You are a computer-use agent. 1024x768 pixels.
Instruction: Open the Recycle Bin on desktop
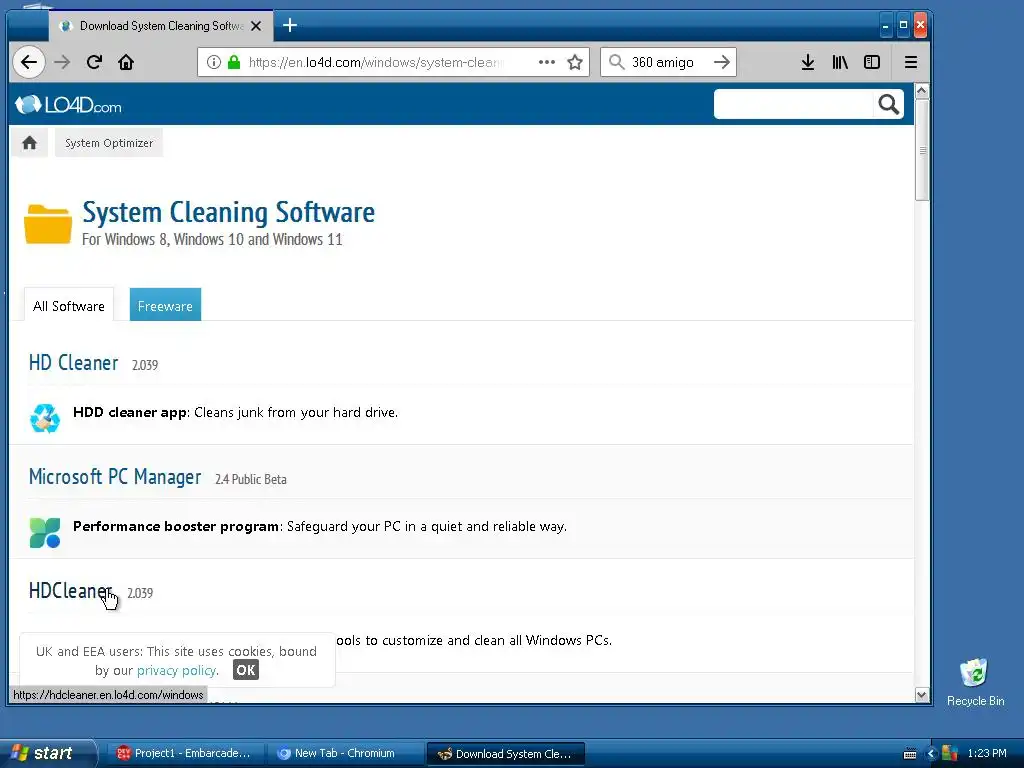click(975, 682)
